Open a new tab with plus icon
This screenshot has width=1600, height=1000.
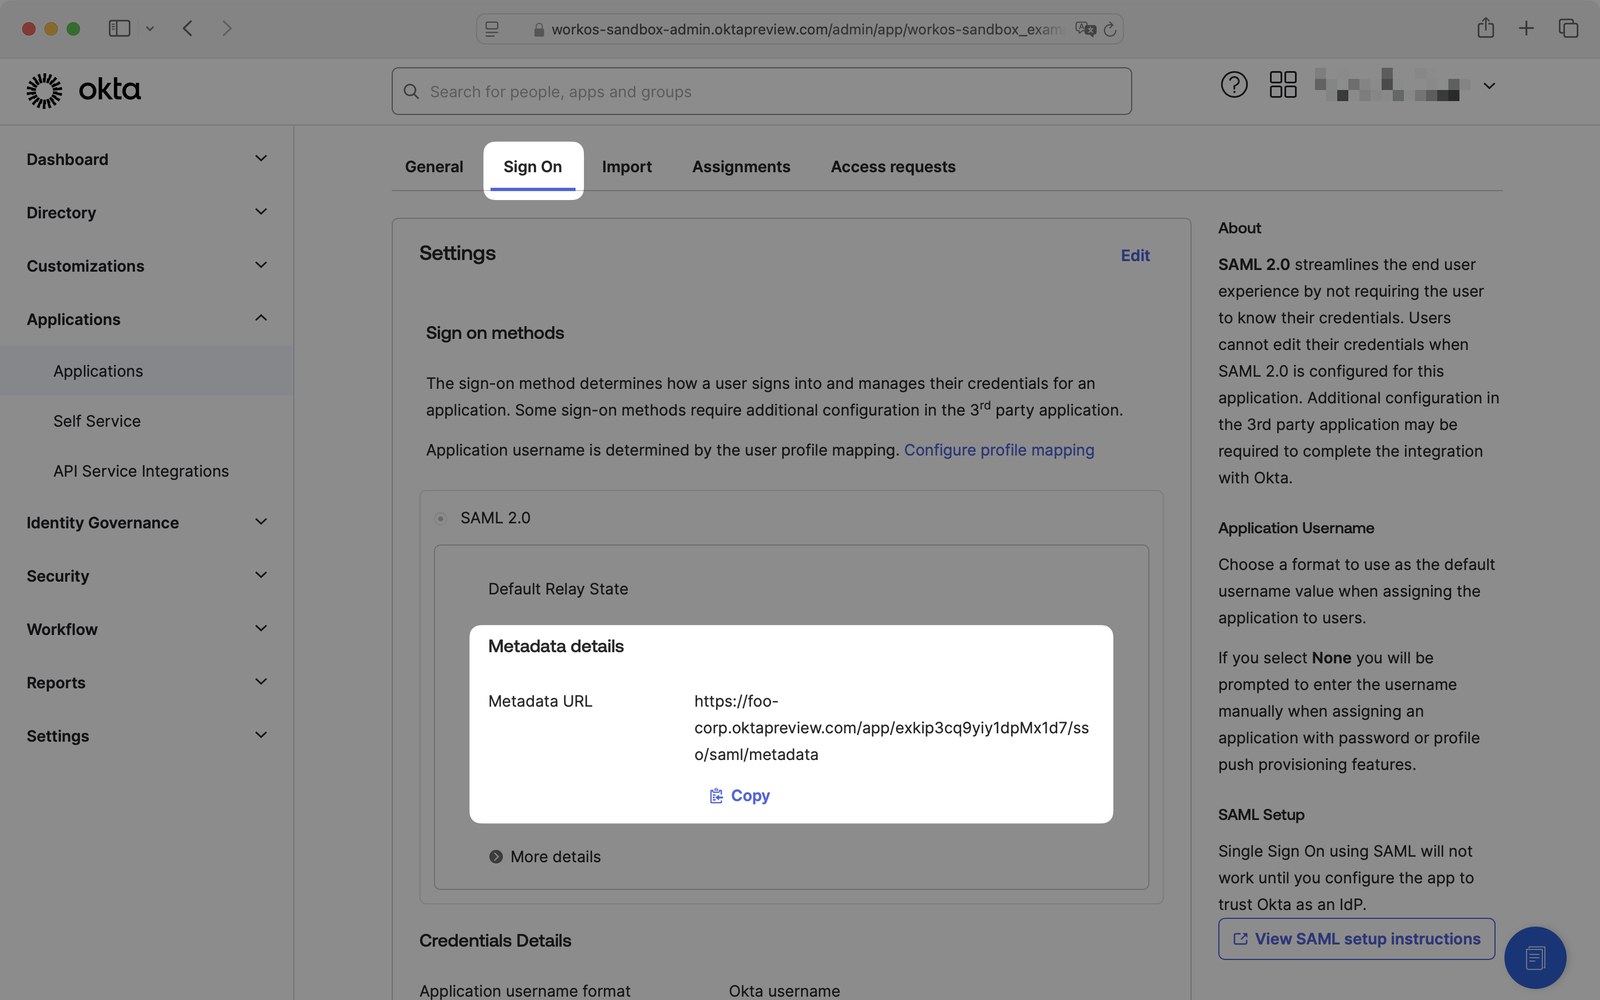click(1526, 28)
